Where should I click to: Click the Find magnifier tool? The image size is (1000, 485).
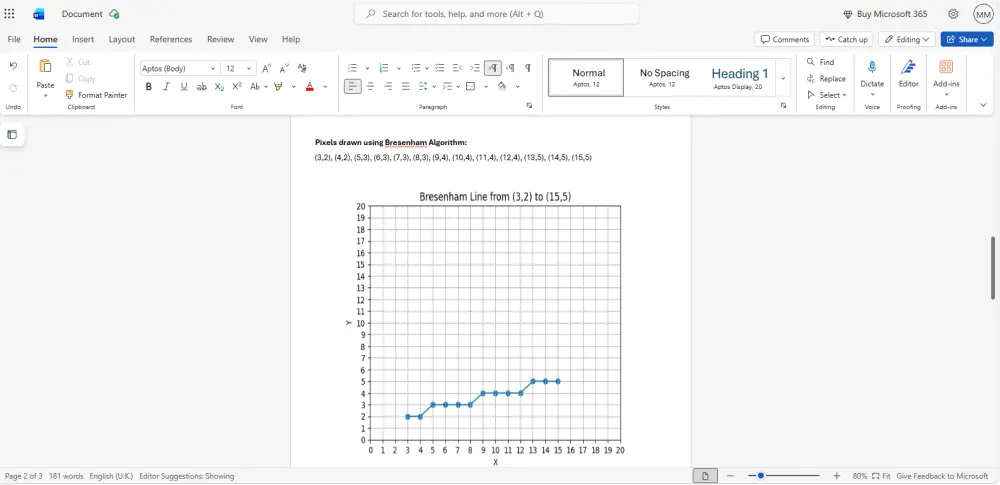click(820, 63)
